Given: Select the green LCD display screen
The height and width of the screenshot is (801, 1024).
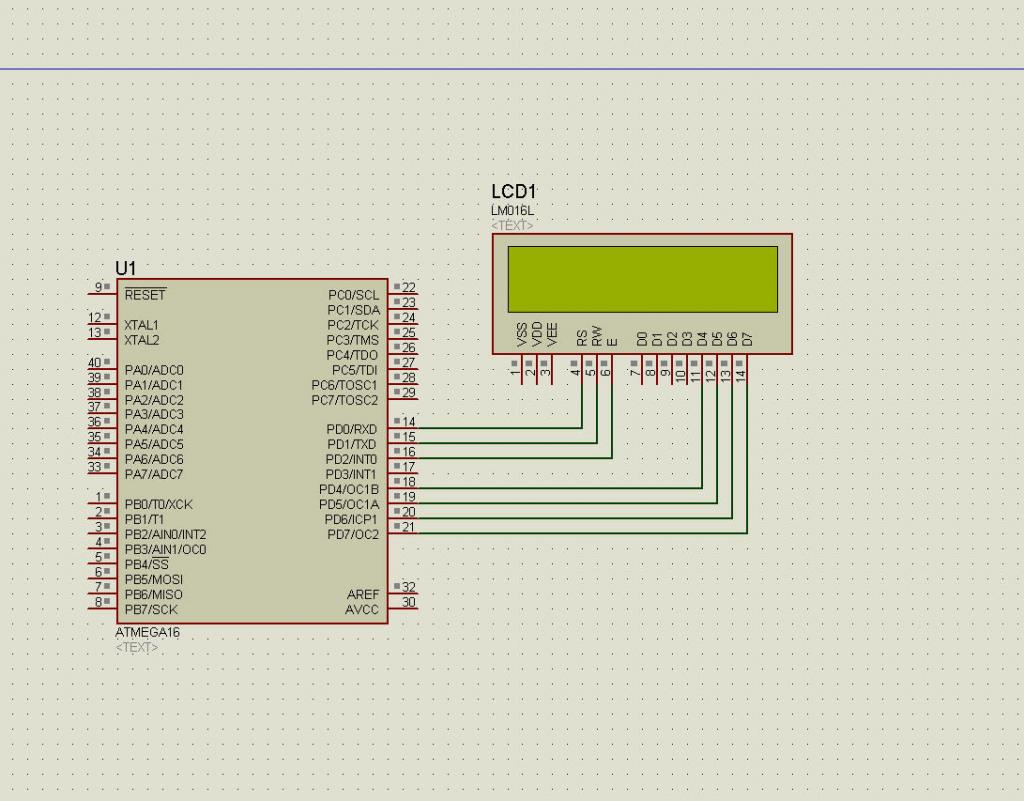Looking at the screenshot, I should (643, 279).
